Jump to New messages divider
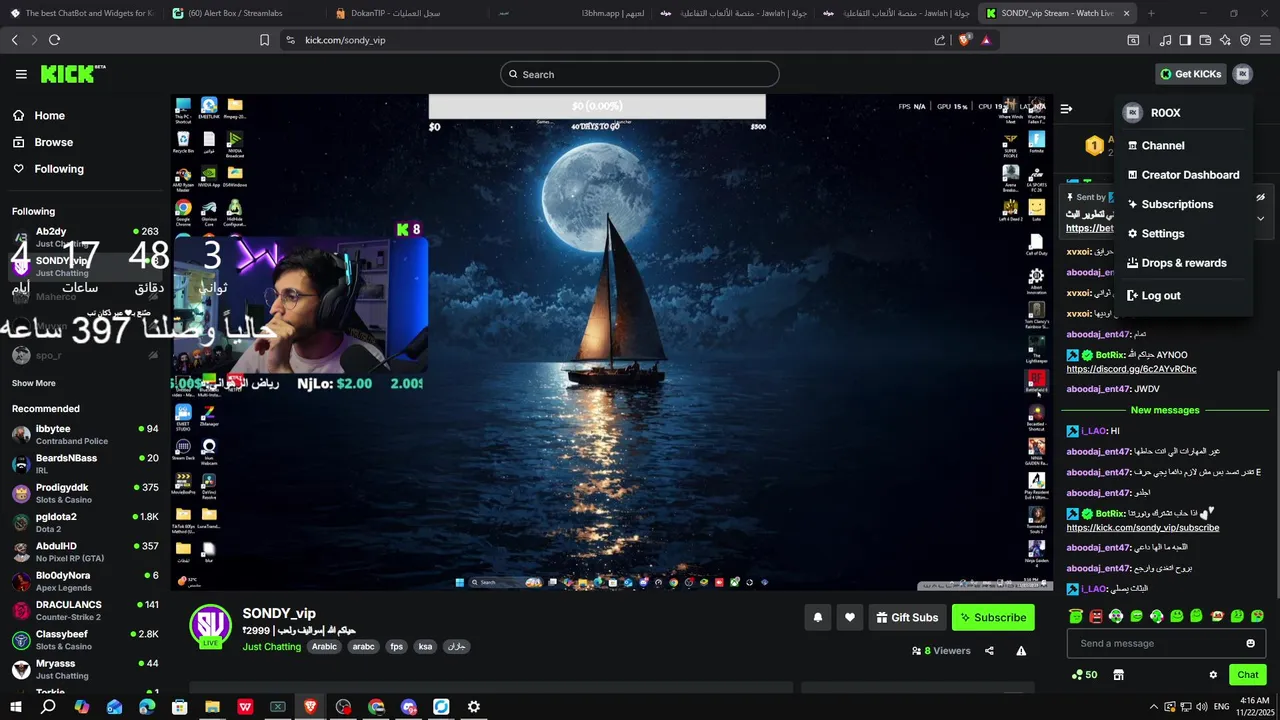 tap(1165, 410)
